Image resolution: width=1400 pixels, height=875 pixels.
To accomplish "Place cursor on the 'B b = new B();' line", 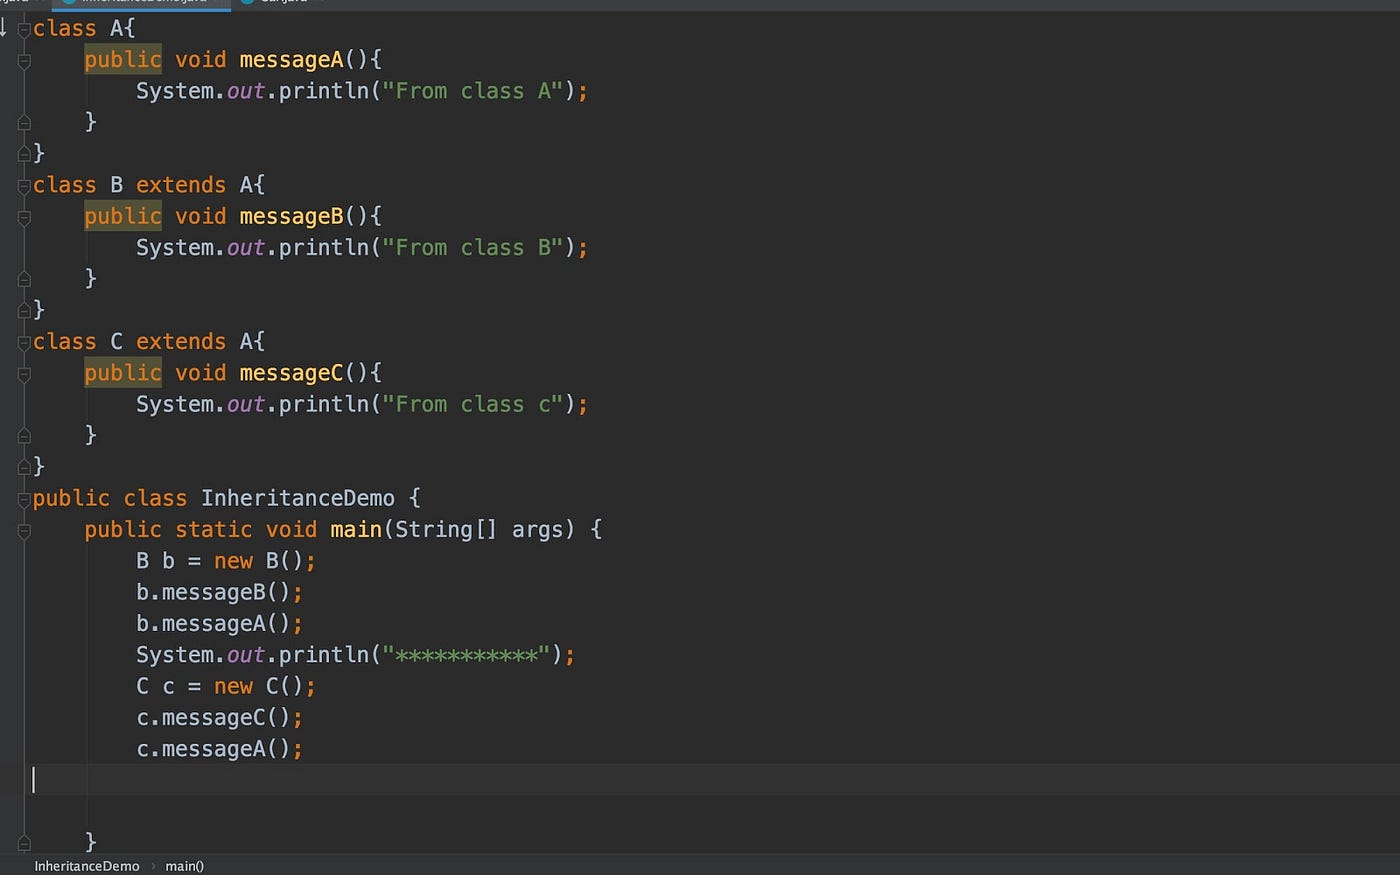I will 225,561.
